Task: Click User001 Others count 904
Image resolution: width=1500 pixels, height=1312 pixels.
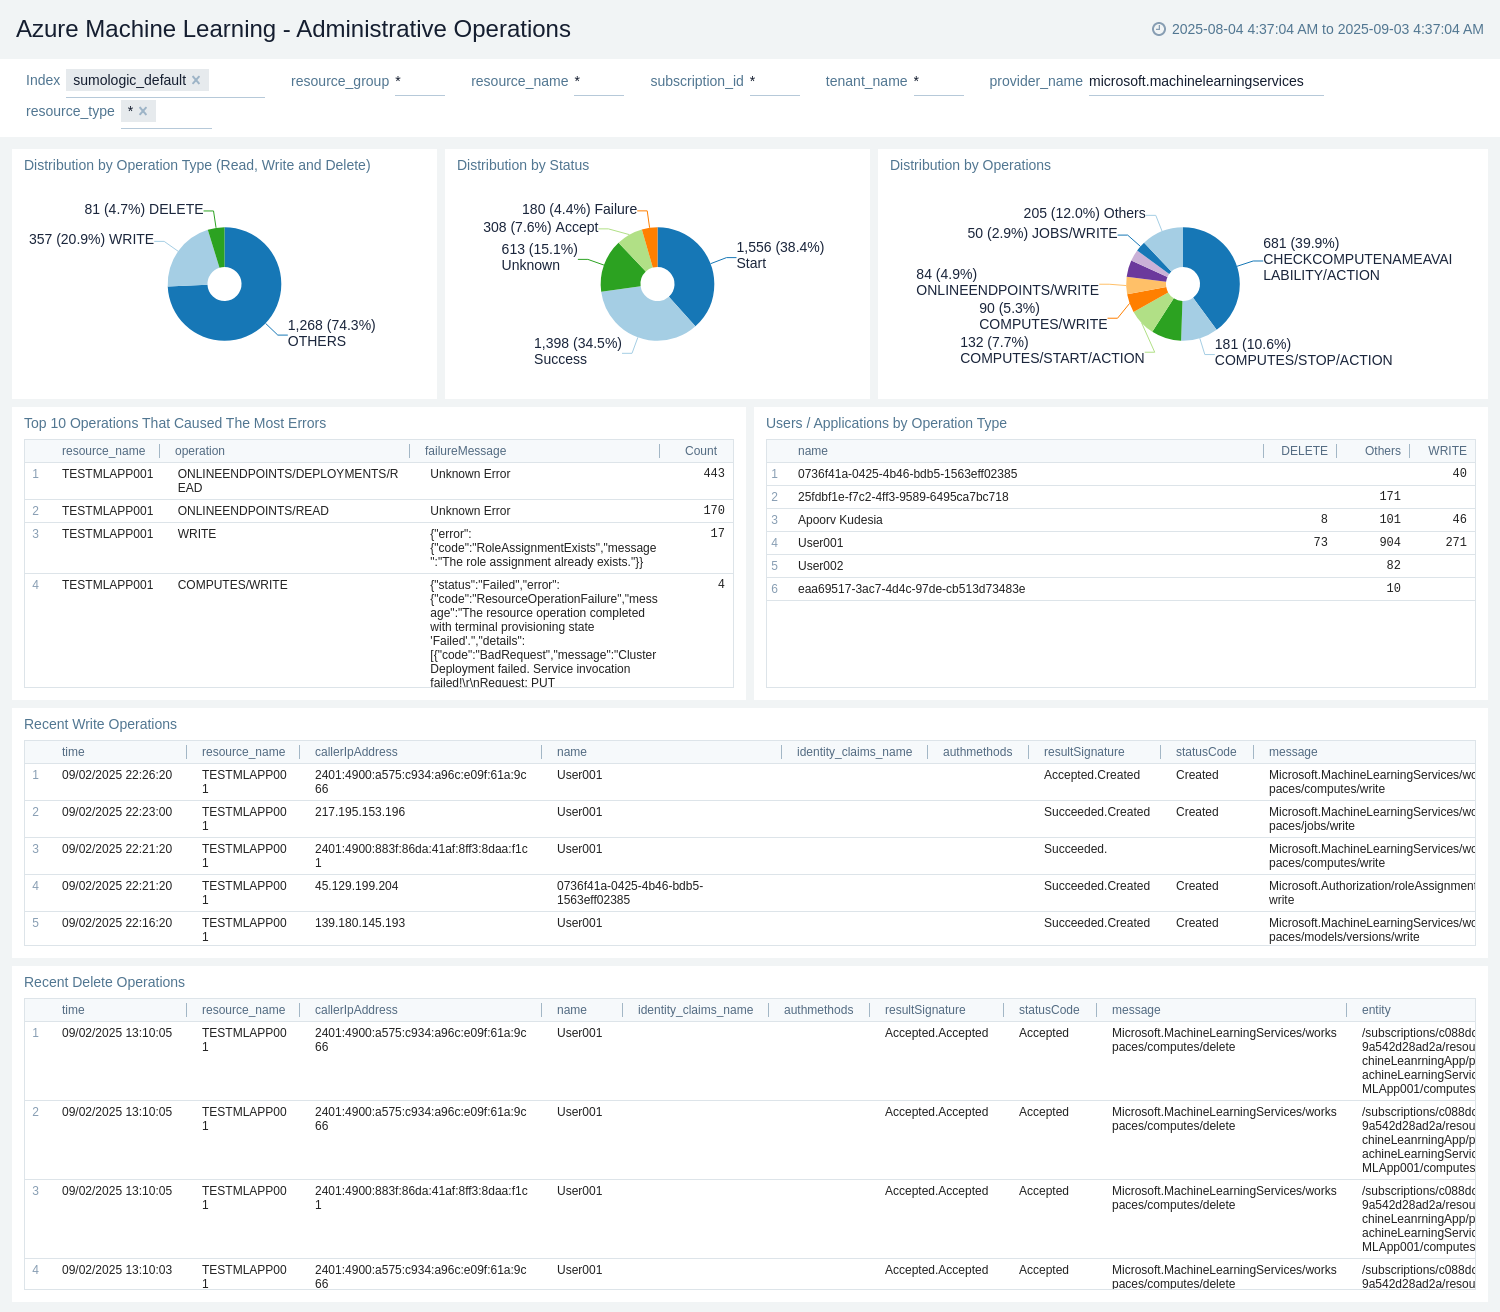Action: point(1390,543)
